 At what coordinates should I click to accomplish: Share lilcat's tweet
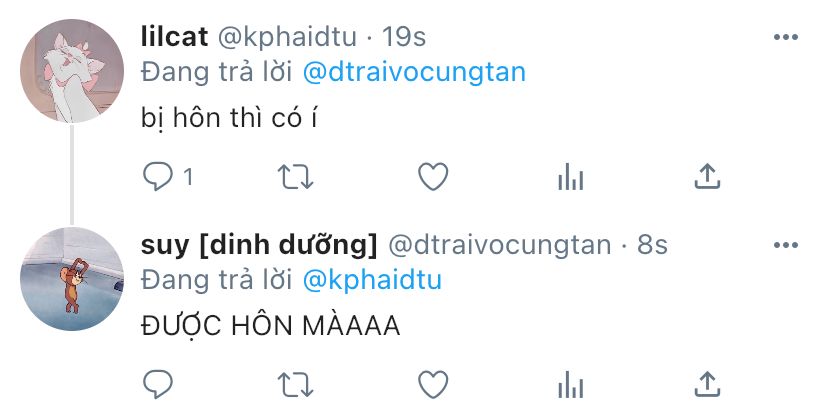(x=707, y=176)
